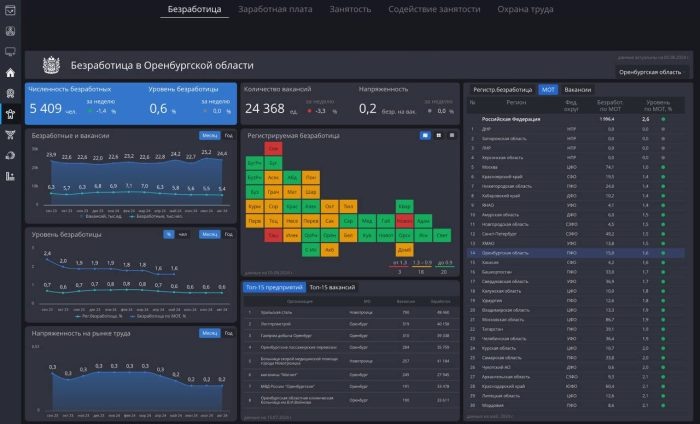700x424 pixels.
Task: Open the Оренбургская область region selector
Action: click(651, 72)
